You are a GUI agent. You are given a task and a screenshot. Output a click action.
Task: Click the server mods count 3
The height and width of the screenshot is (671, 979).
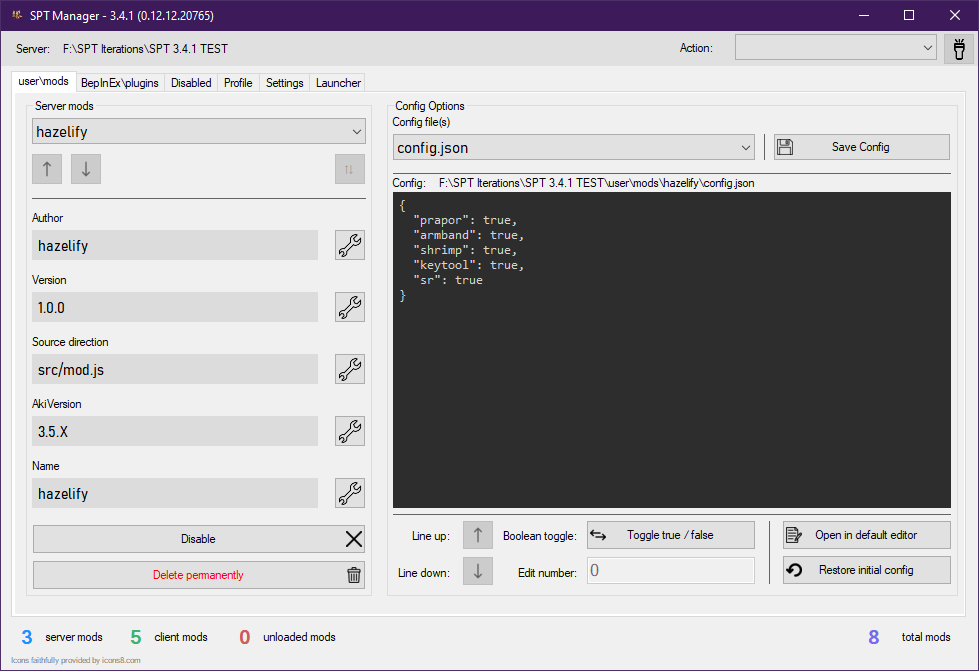[x=27, y=637]
